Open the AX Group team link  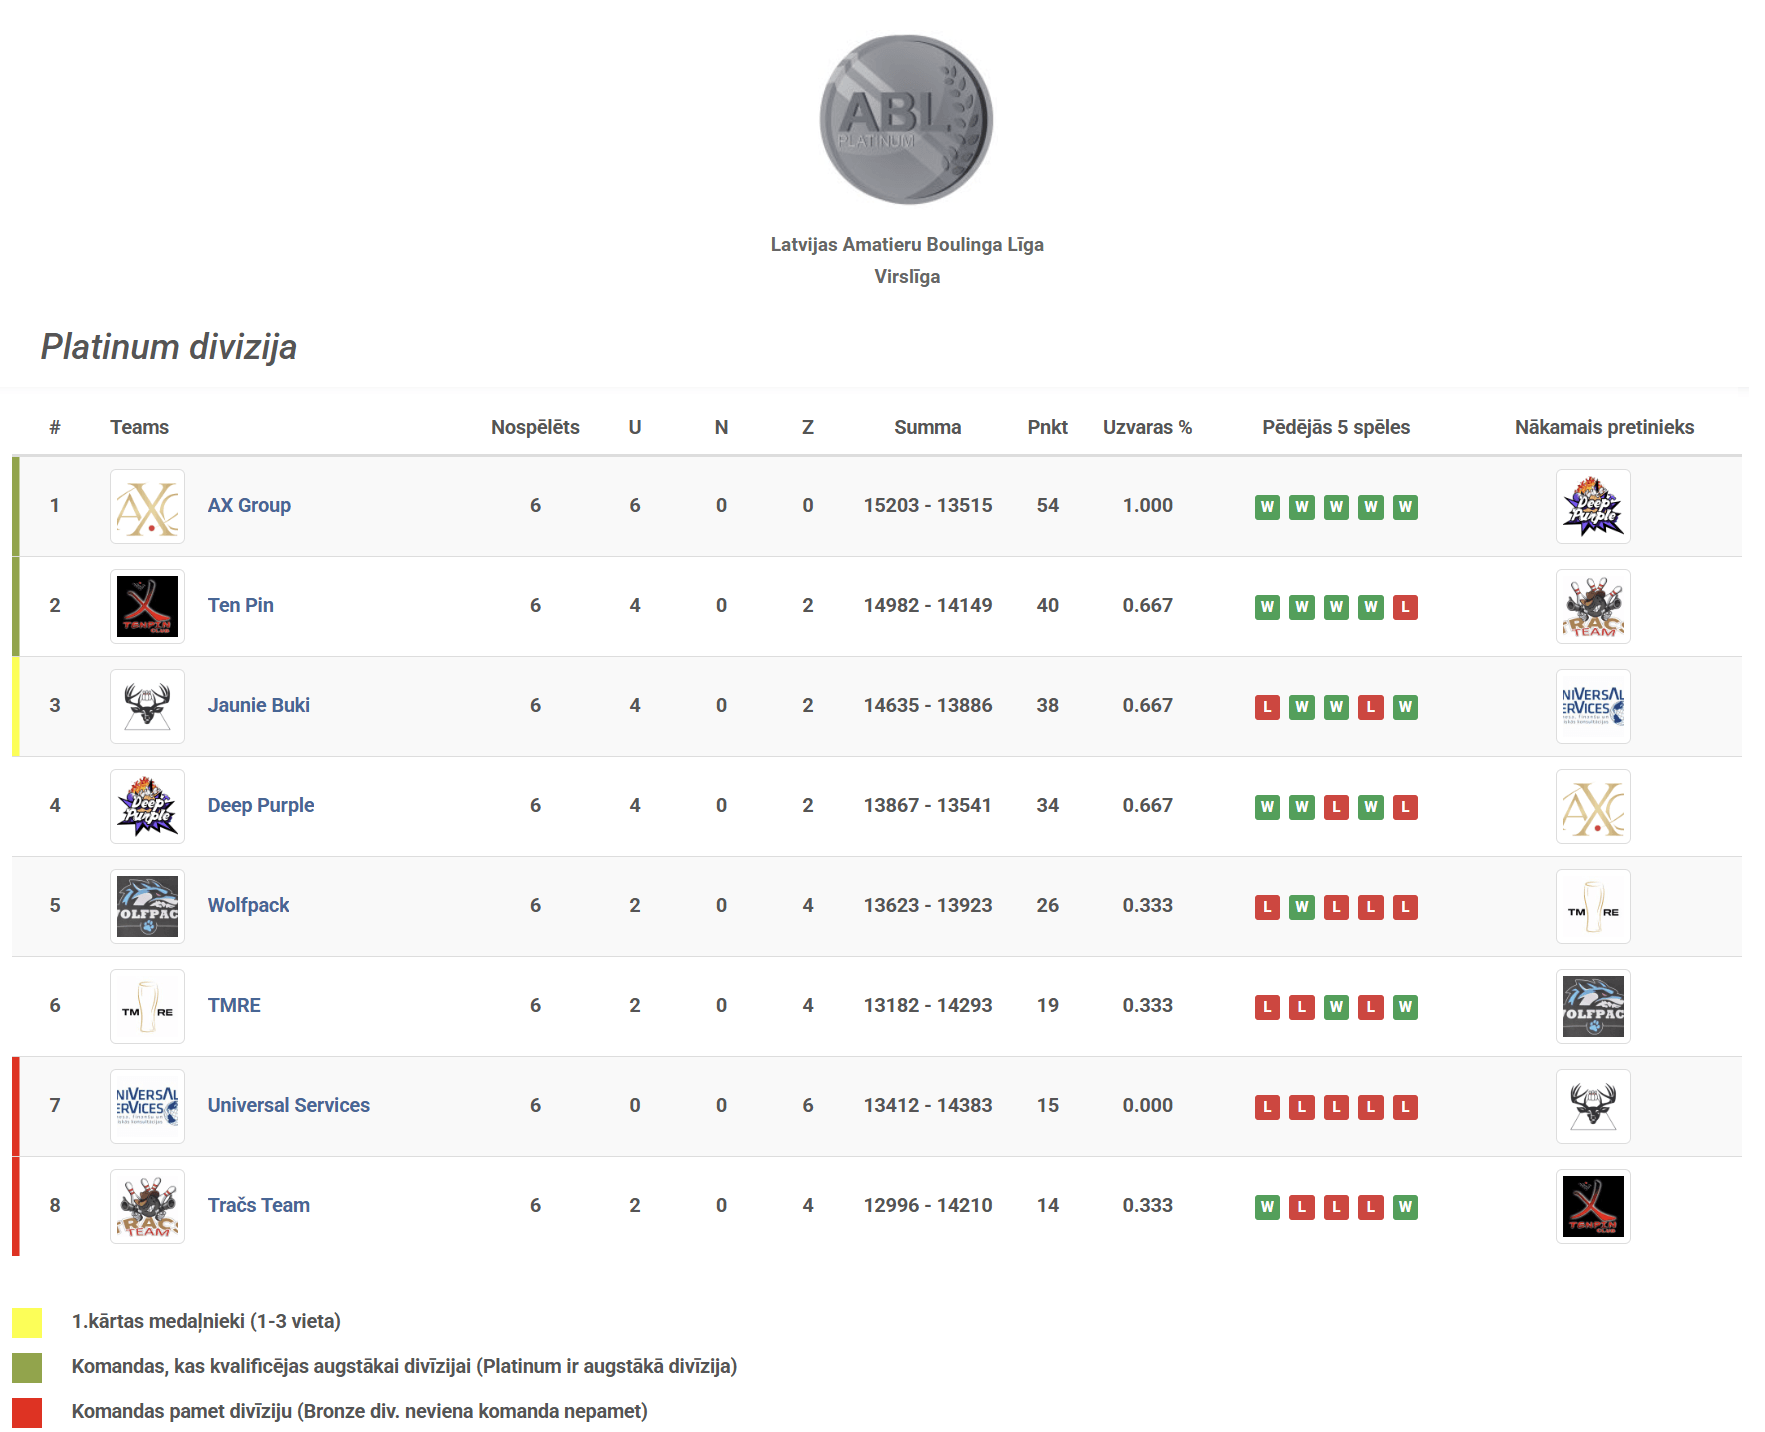[249, 505]
